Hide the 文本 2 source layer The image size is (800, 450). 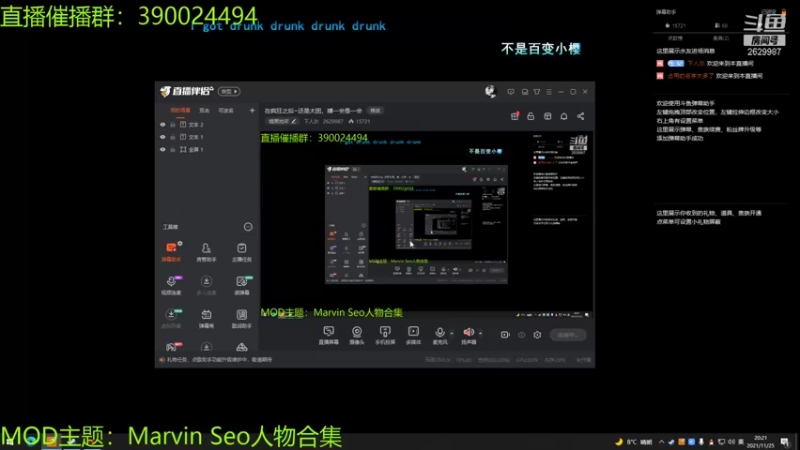coord(163,124)
